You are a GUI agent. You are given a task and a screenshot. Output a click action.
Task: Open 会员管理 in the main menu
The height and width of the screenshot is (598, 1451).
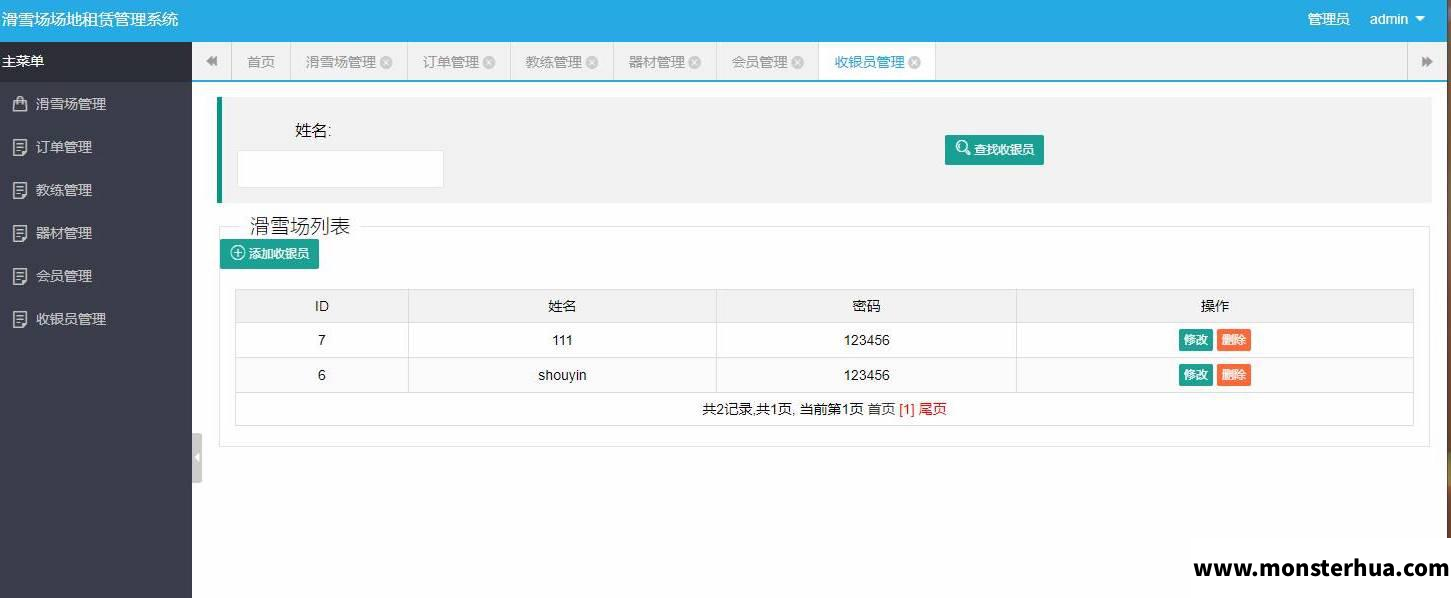pyautogui.click(x=96, y=276)
